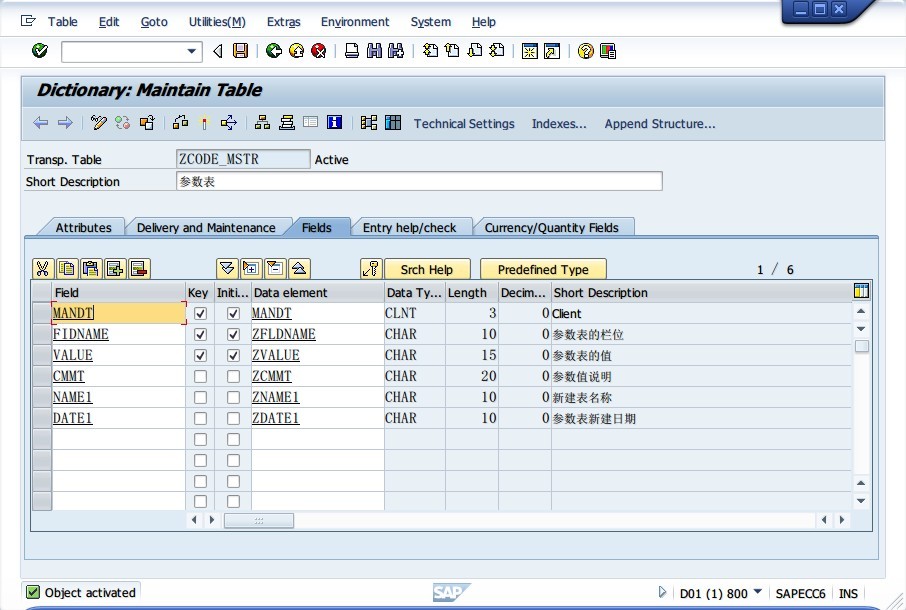Save with the floppy disk icon
Viewport: 906px width, 610px height.
tap(240, 51)
